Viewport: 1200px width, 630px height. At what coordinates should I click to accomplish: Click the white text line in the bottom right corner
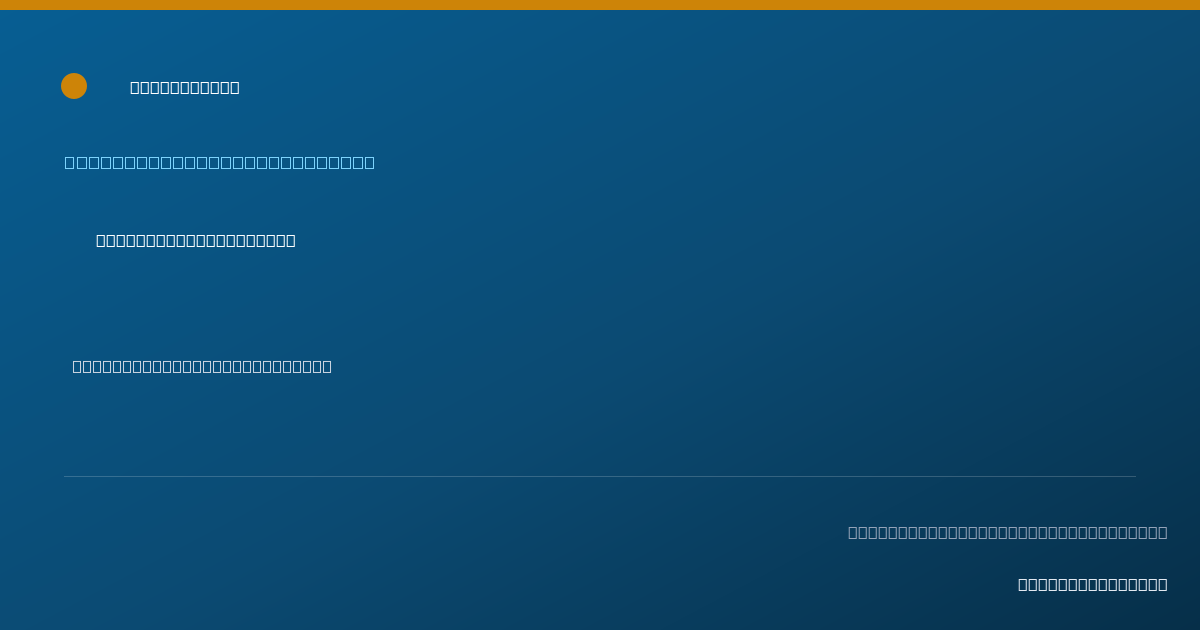coord(1093,584)
